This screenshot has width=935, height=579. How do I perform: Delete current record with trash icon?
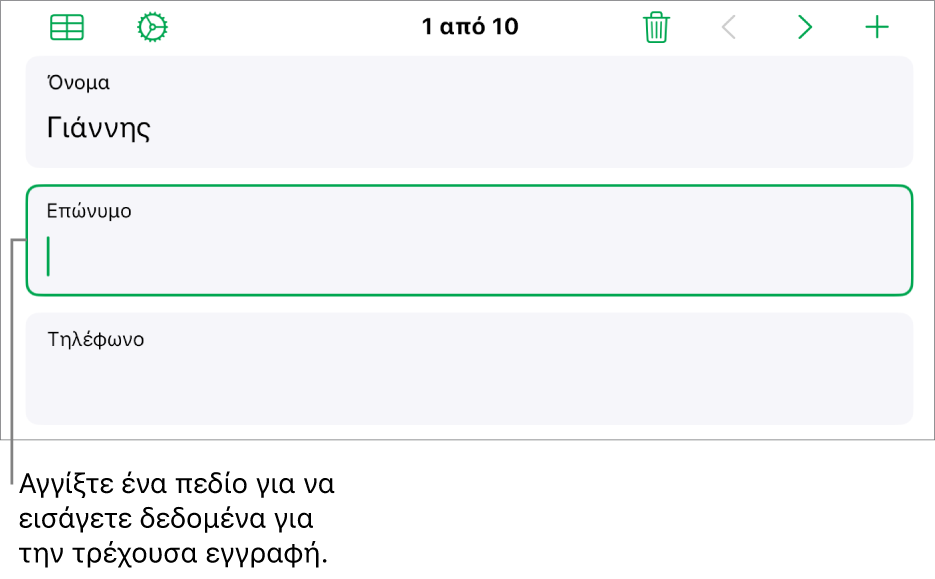[x=657, y=27]
